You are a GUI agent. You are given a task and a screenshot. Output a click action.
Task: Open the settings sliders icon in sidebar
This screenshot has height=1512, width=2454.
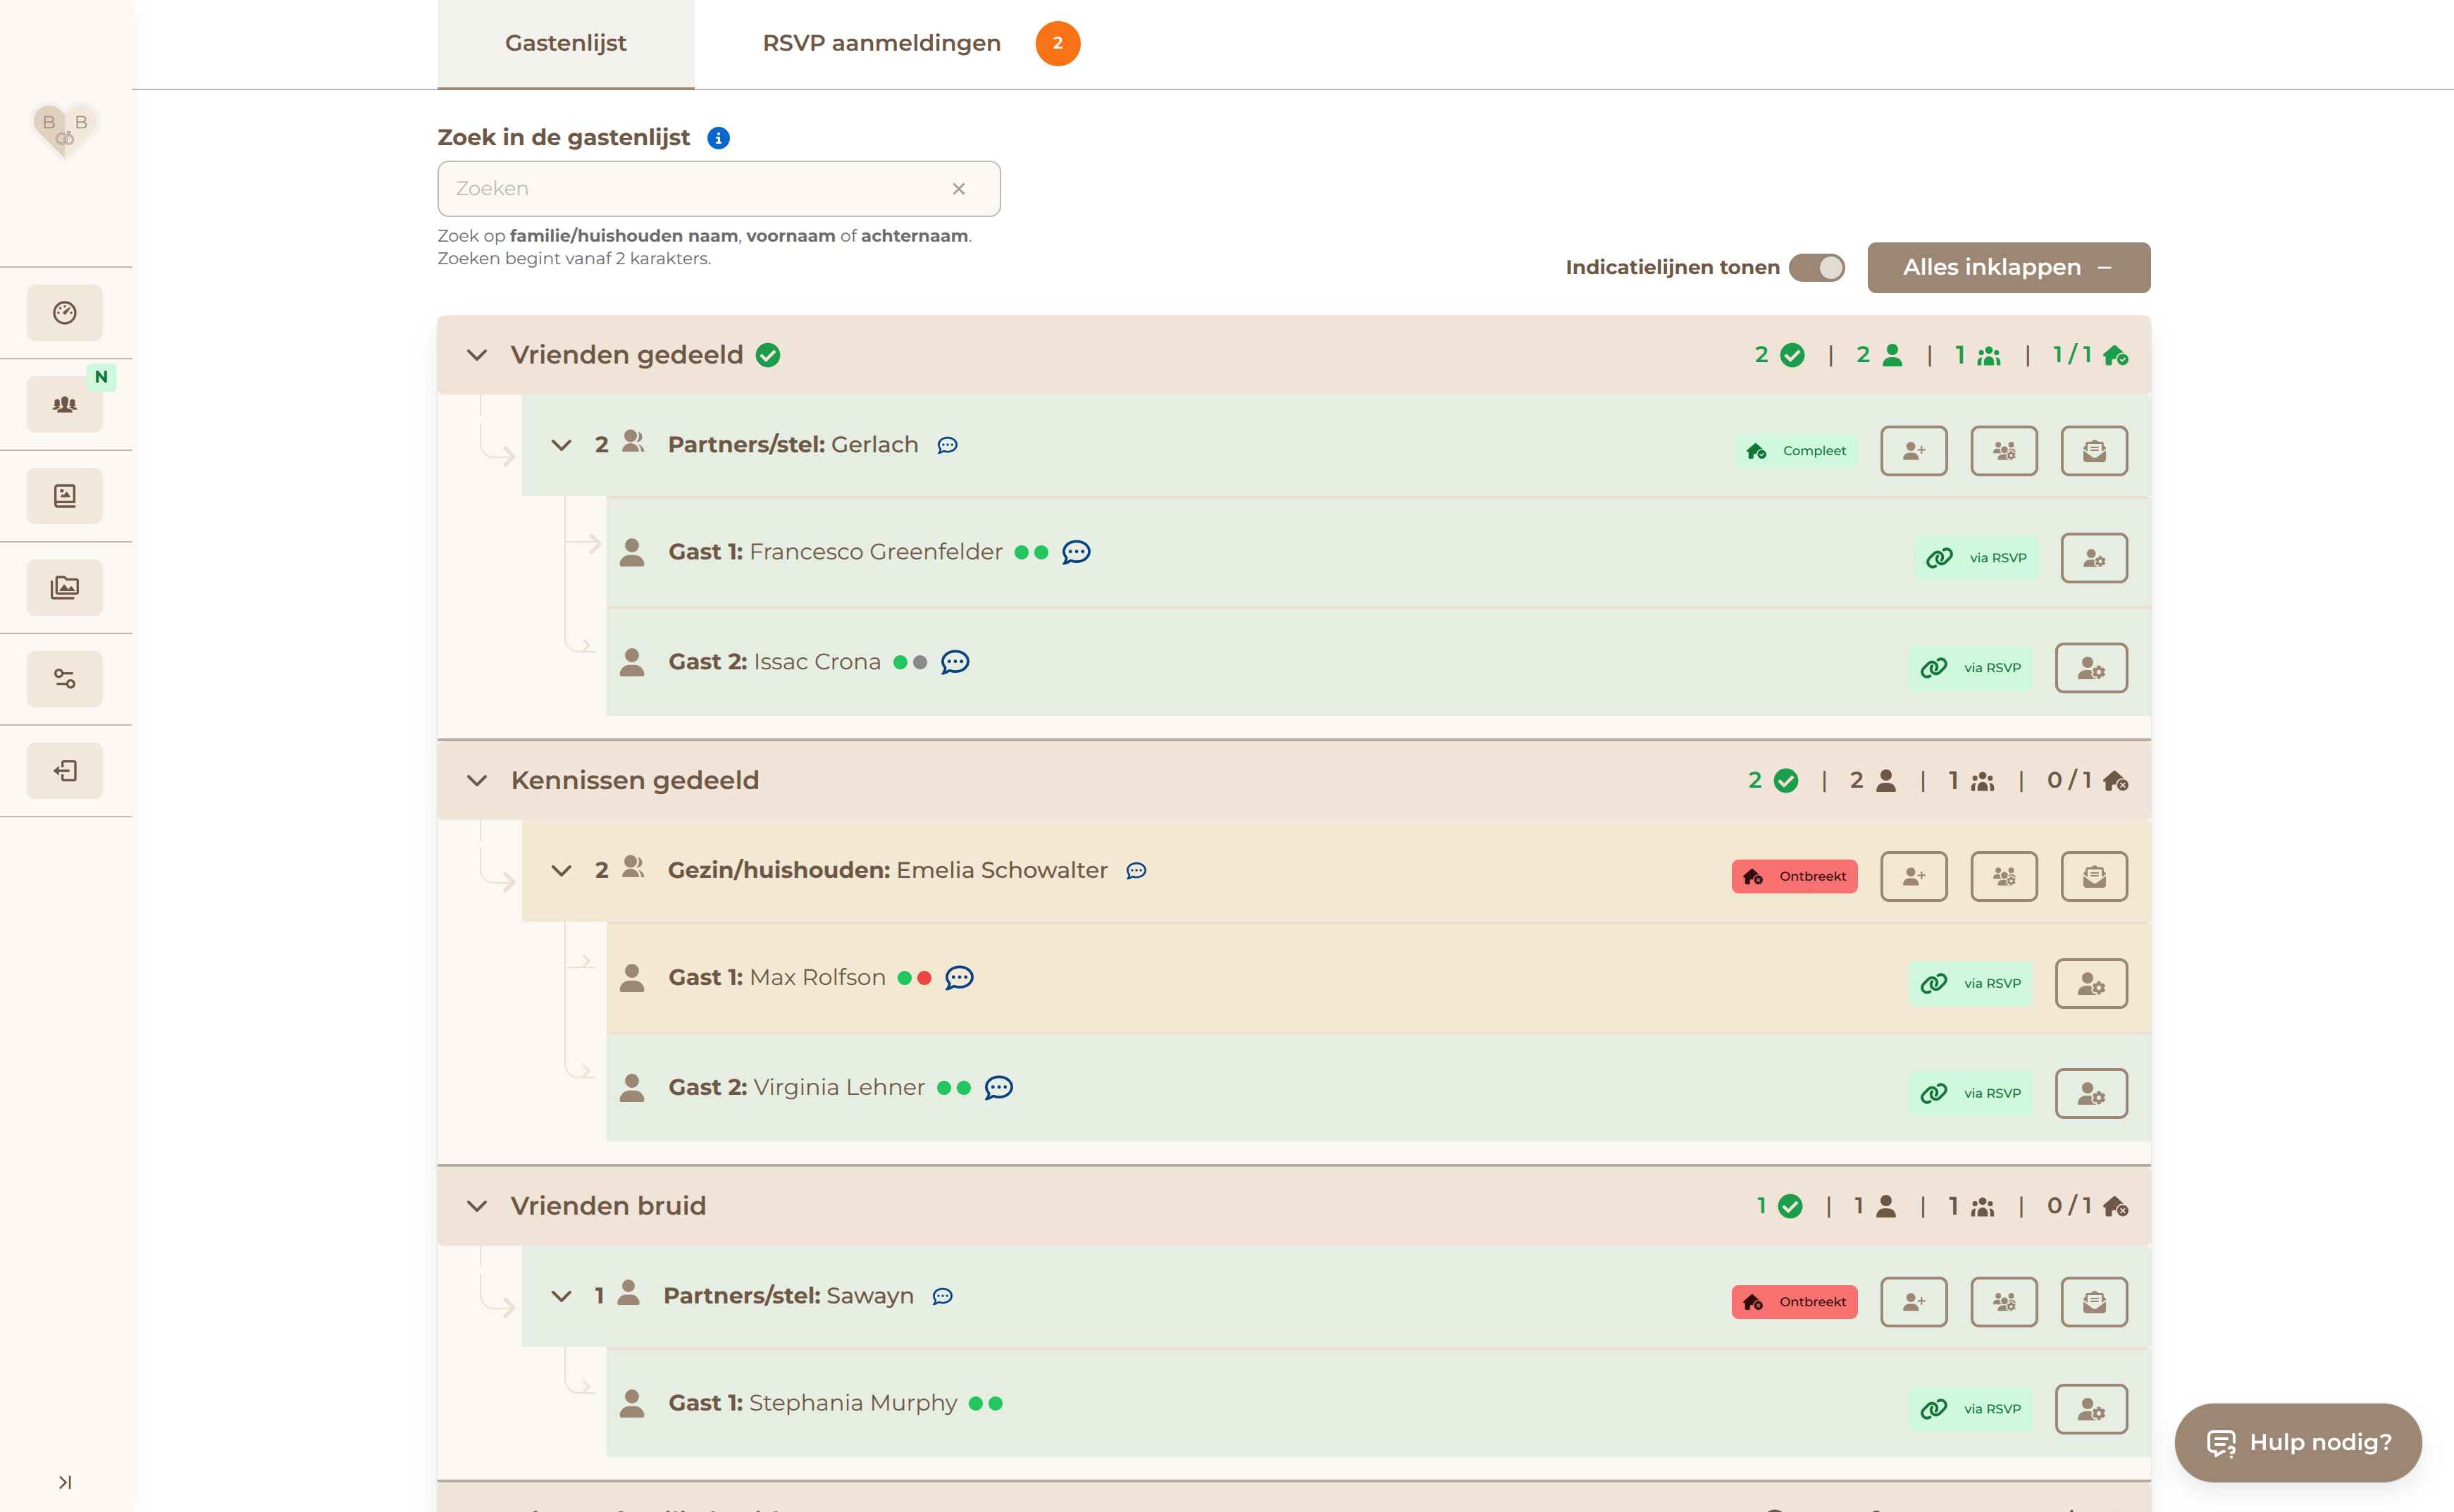click(65, 679)
